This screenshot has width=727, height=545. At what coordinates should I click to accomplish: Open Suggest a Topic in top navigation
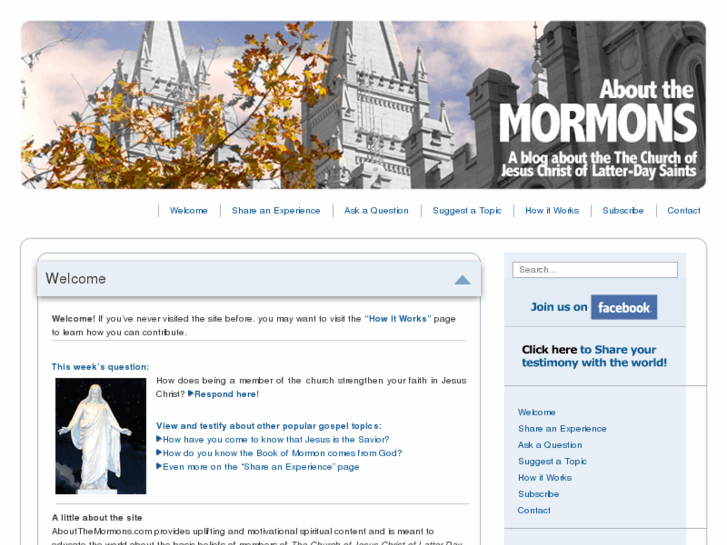[x=467, y=211]
